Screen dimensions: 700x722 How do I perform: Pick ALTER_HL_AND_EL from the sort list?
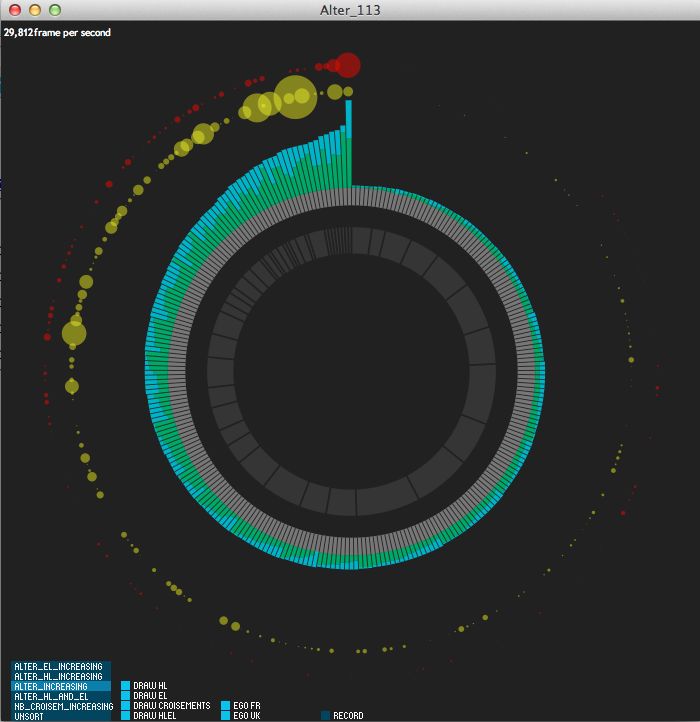point(60,696)
